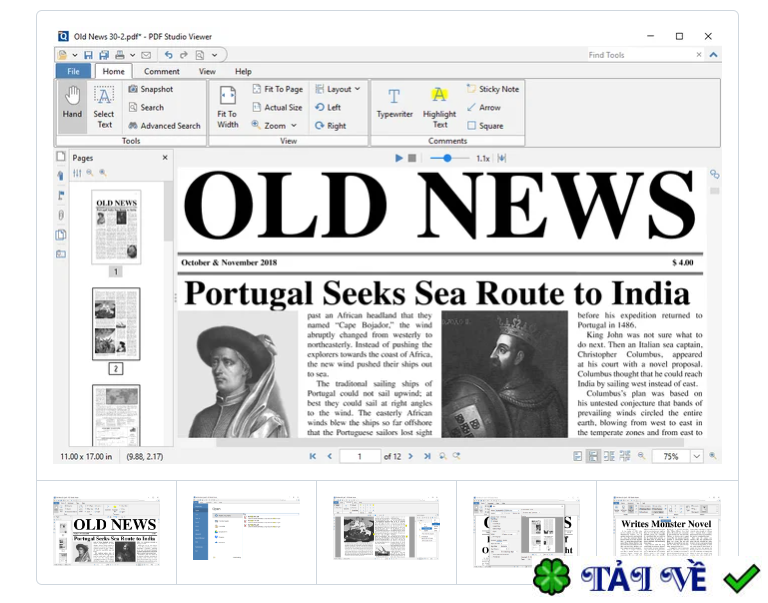
Task: Open file using the folder icon
Action: 62,55
